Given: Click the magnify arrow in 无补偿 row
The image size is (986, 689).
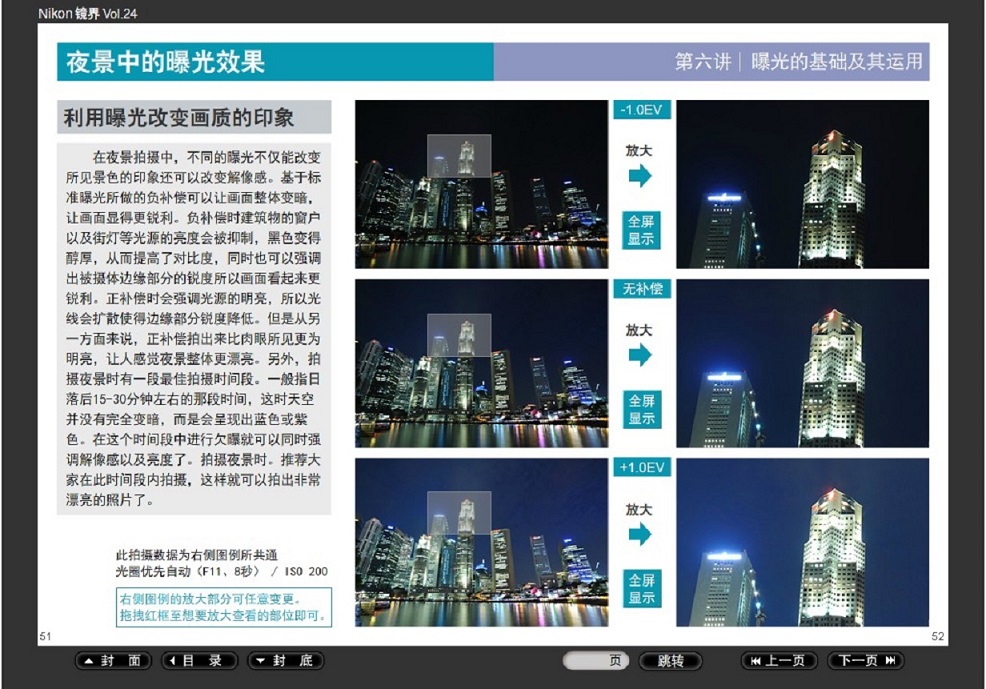Looking at the screenshot, I should click(640, 355).
